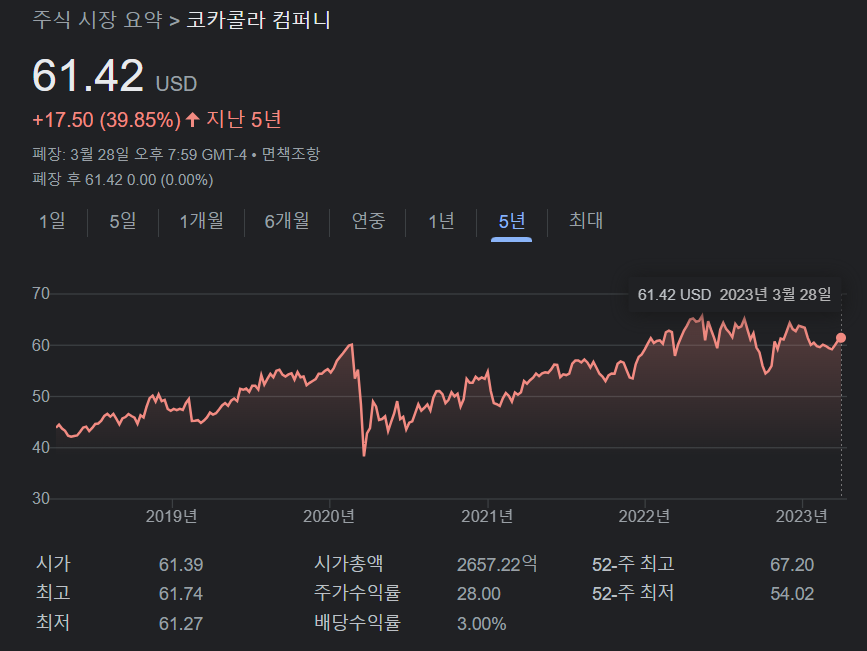Click the 지난 5년 period text

click(244, 119)
